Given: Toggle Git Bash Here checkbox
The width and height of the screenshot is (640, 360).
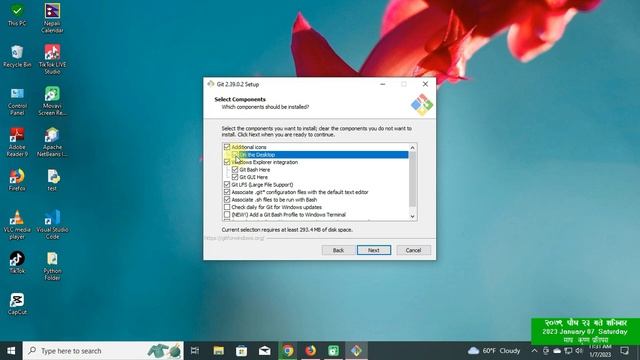Looking at the screenshot, I should tap(235, 169).
